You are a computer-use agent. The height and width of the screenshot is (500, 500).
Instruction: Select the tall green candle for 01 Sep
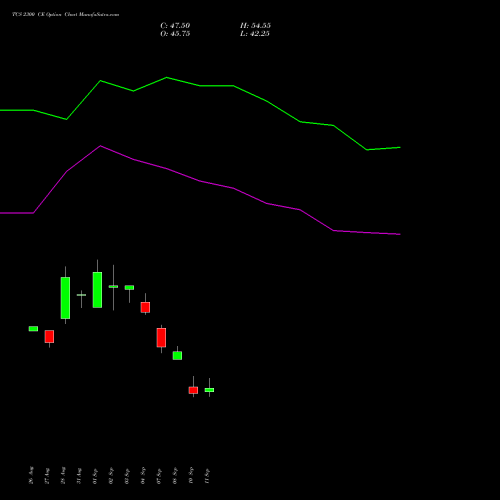pyautogui.click(x=97, y=290)
